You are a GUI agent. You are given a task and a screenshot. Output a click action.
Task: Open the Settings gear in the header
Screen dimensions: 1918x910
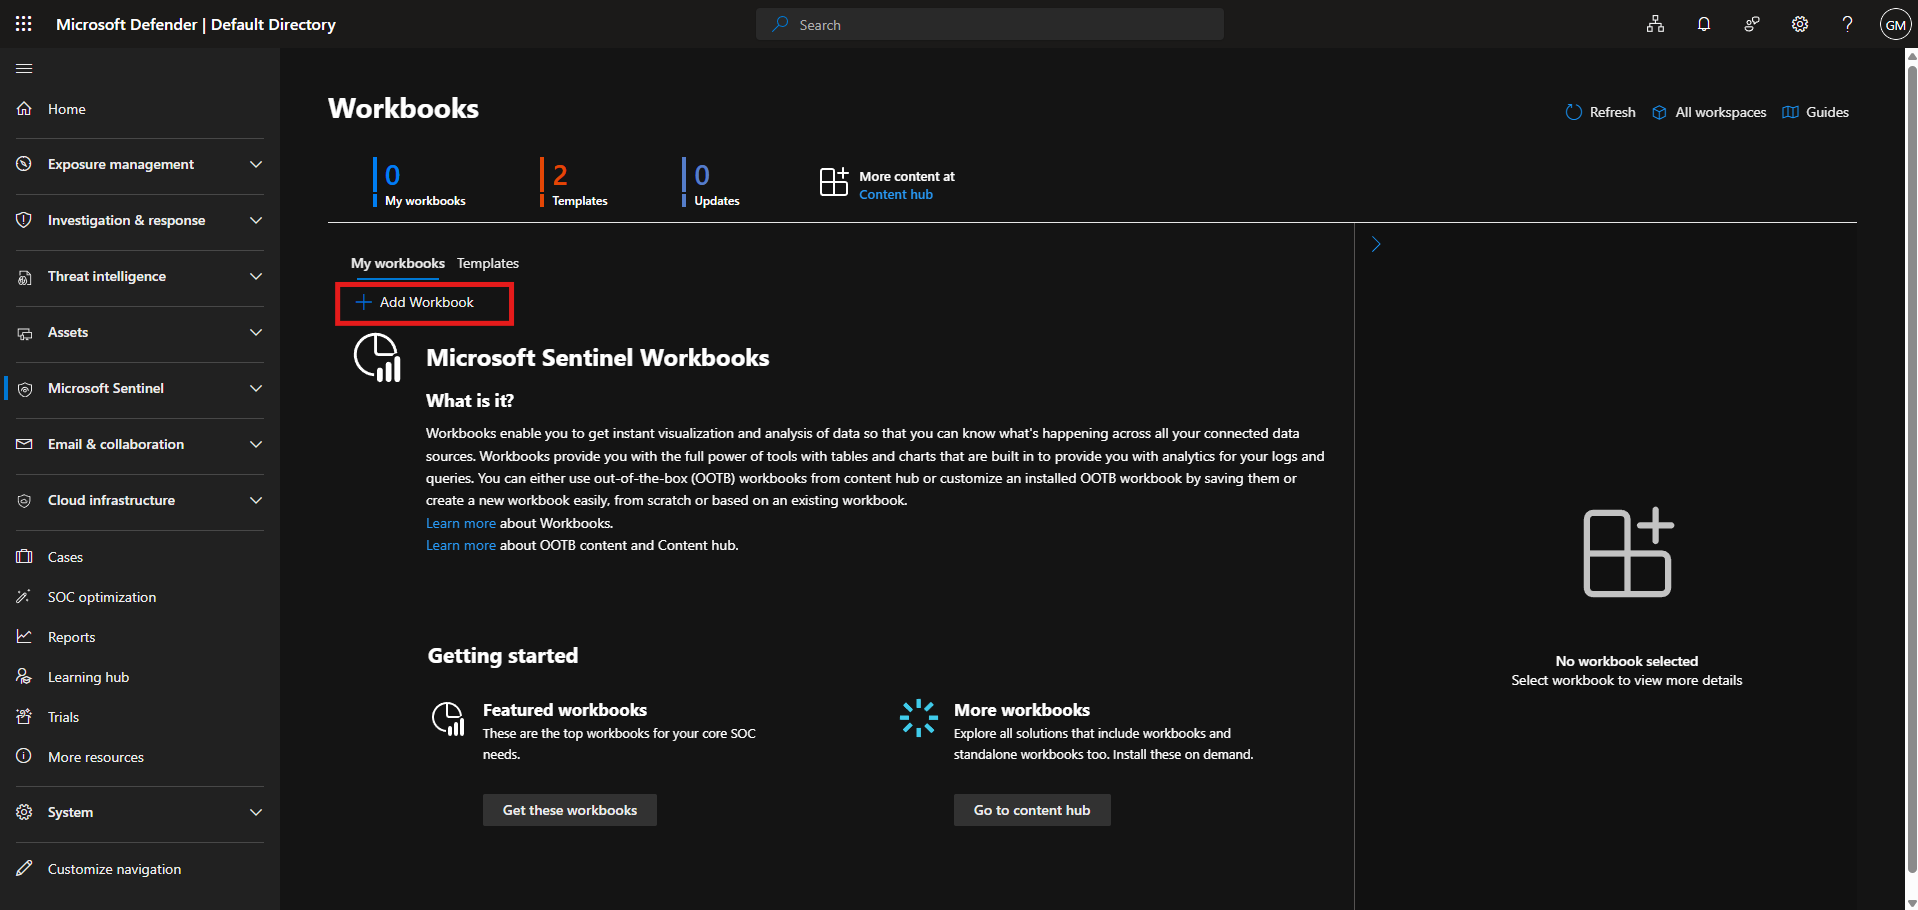click(1800, 24)
